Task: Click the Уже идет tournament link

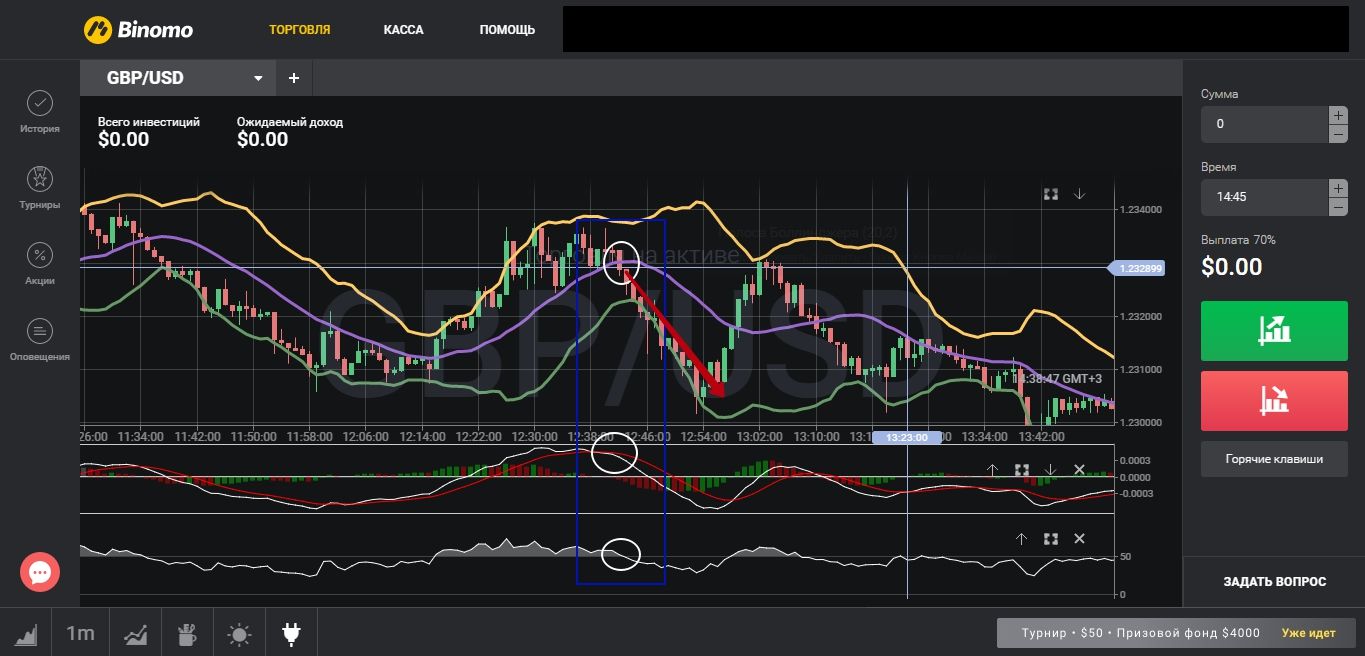Action: click(x=1309, y=633)
